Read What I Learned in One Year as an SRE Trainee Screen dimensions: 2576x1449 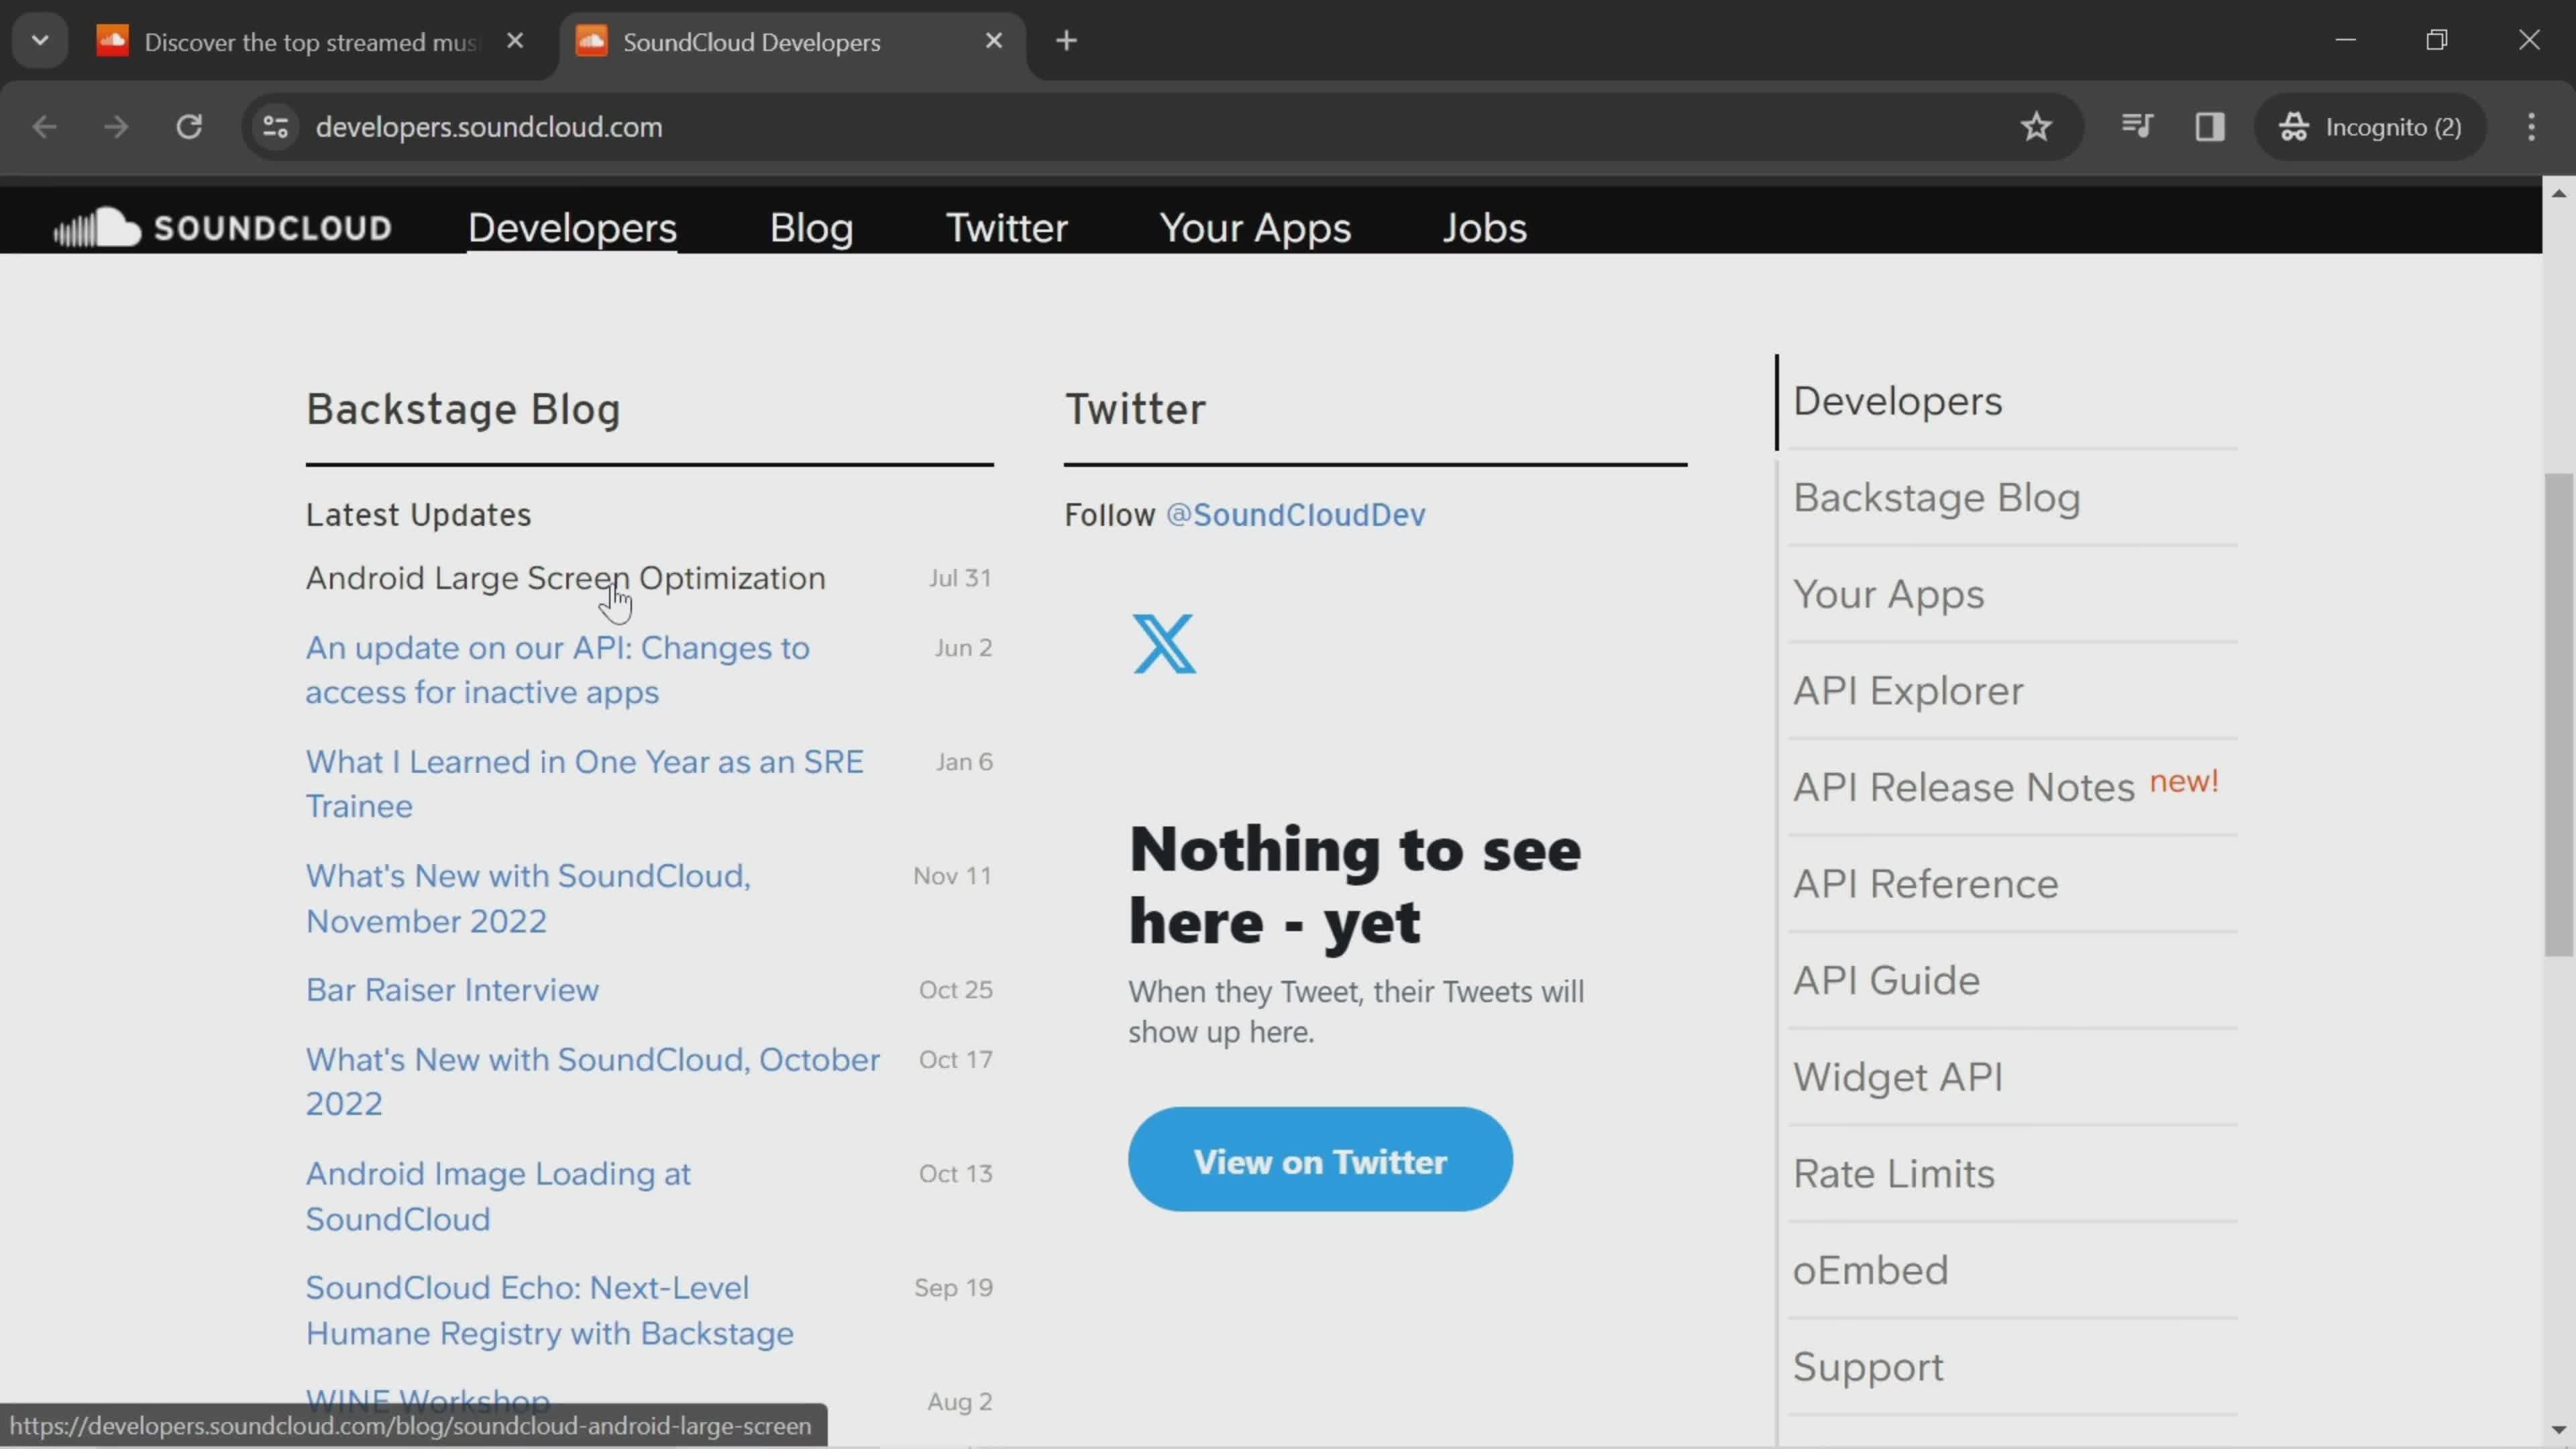pos(584,784)
